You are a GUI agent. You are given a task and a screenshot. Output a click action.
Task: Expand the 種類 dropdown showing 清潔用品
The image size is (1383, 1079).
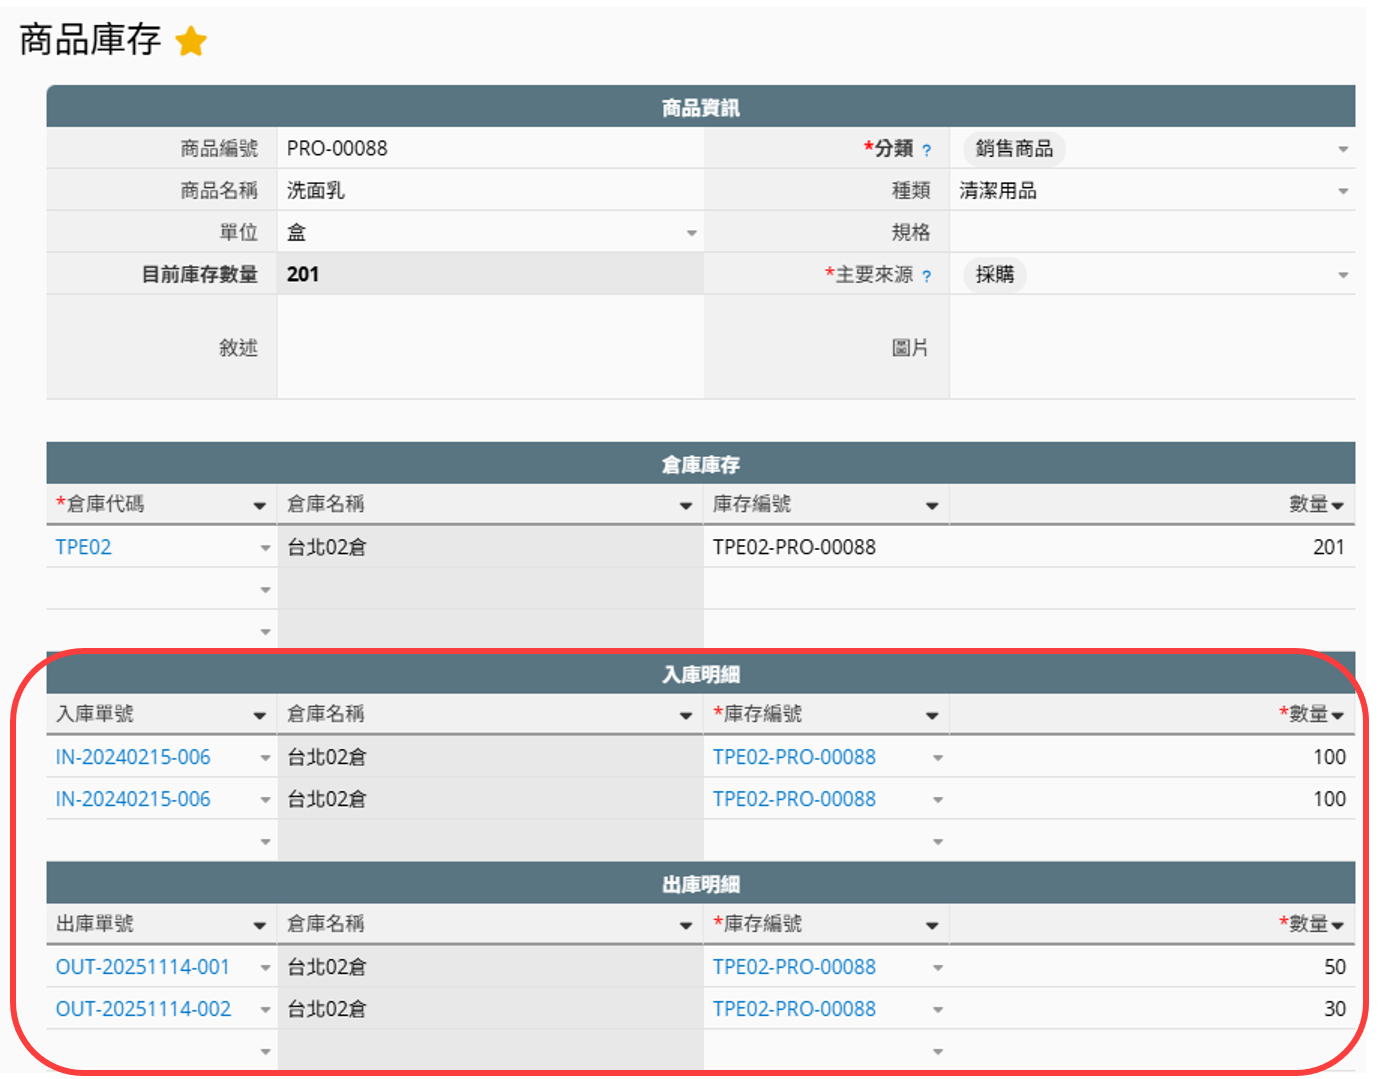pos(1342,191)
